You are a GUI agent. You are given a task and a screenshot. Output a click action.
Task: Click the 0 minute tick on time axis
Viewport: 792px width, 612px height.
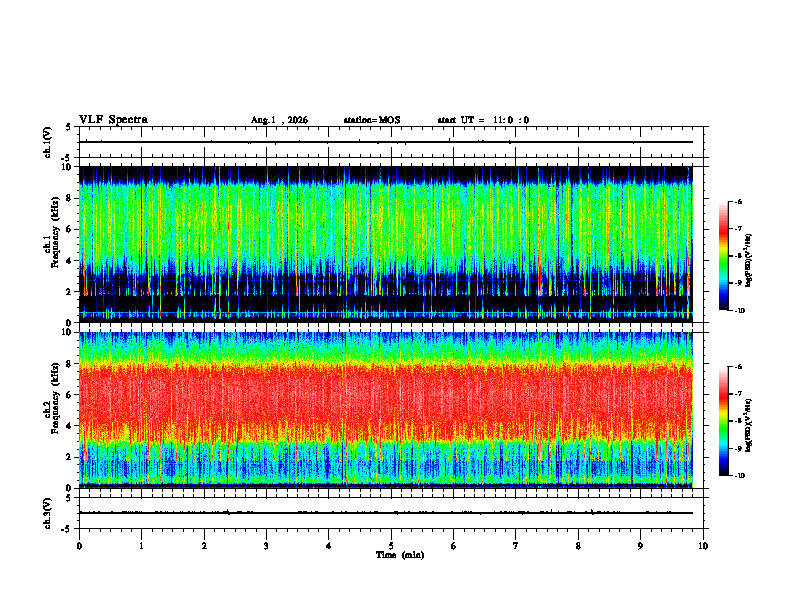79,546
